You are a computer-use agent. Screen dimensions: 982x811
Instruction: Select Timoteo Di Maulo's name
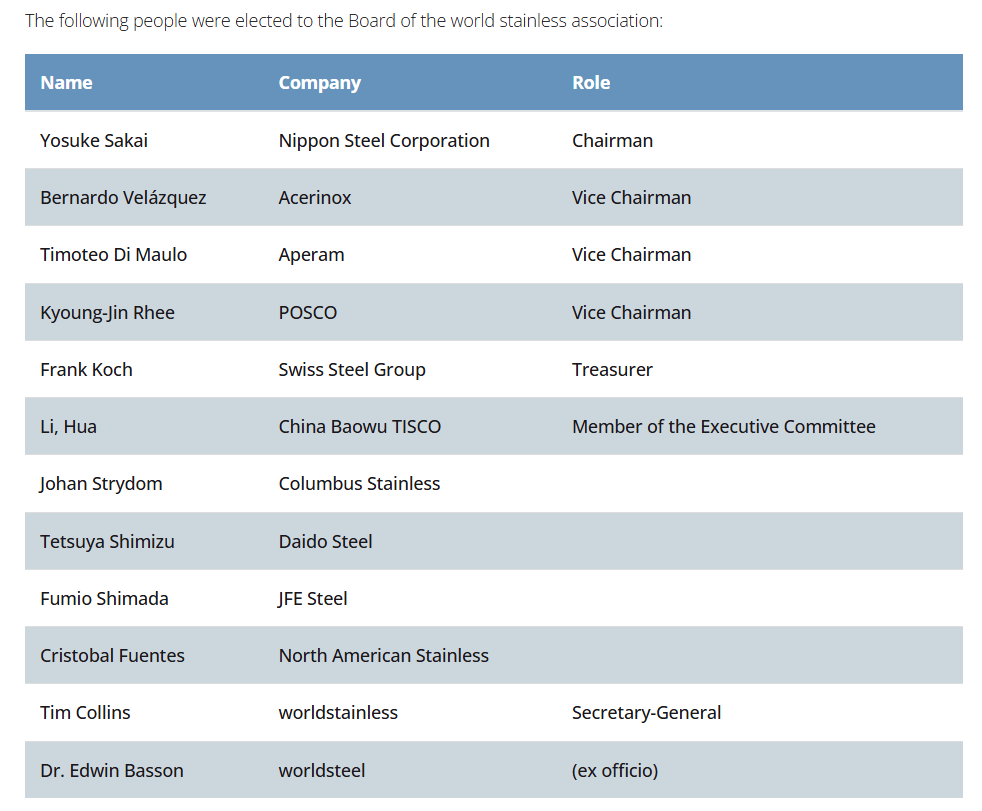[113, 255]
